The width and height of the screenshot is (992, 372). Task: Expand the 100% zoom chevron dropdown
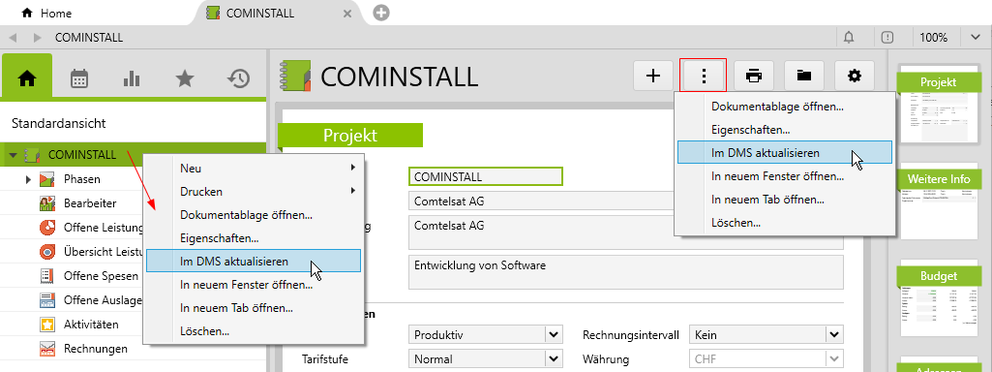(975, 37)
